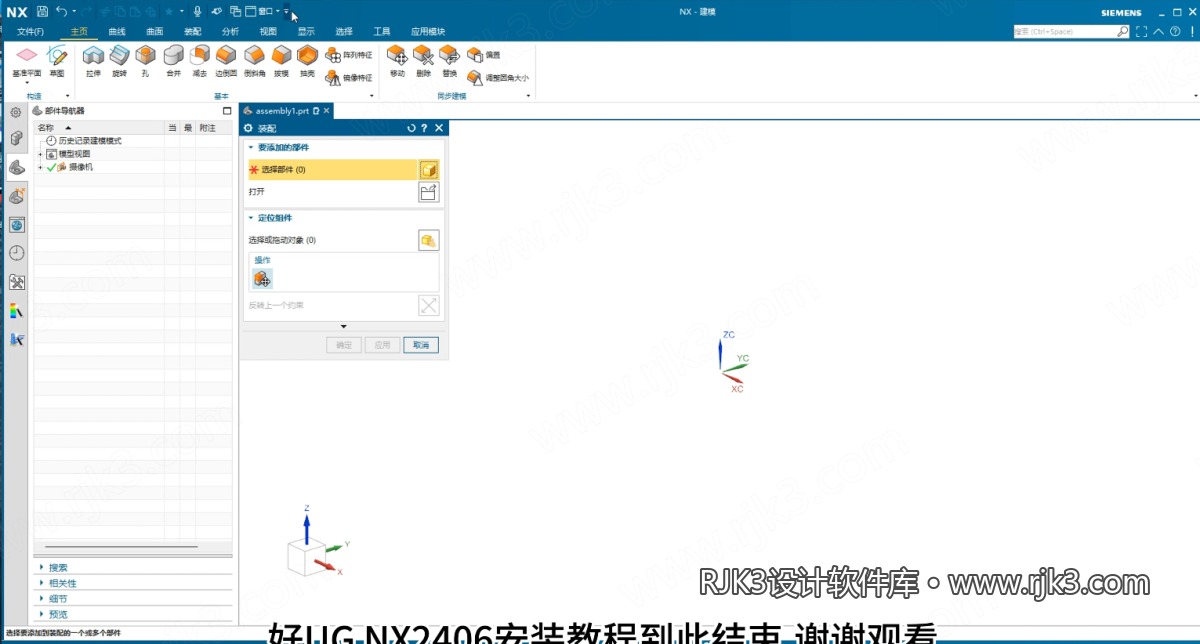Open the assembly navigator sidebar tab

16,138
